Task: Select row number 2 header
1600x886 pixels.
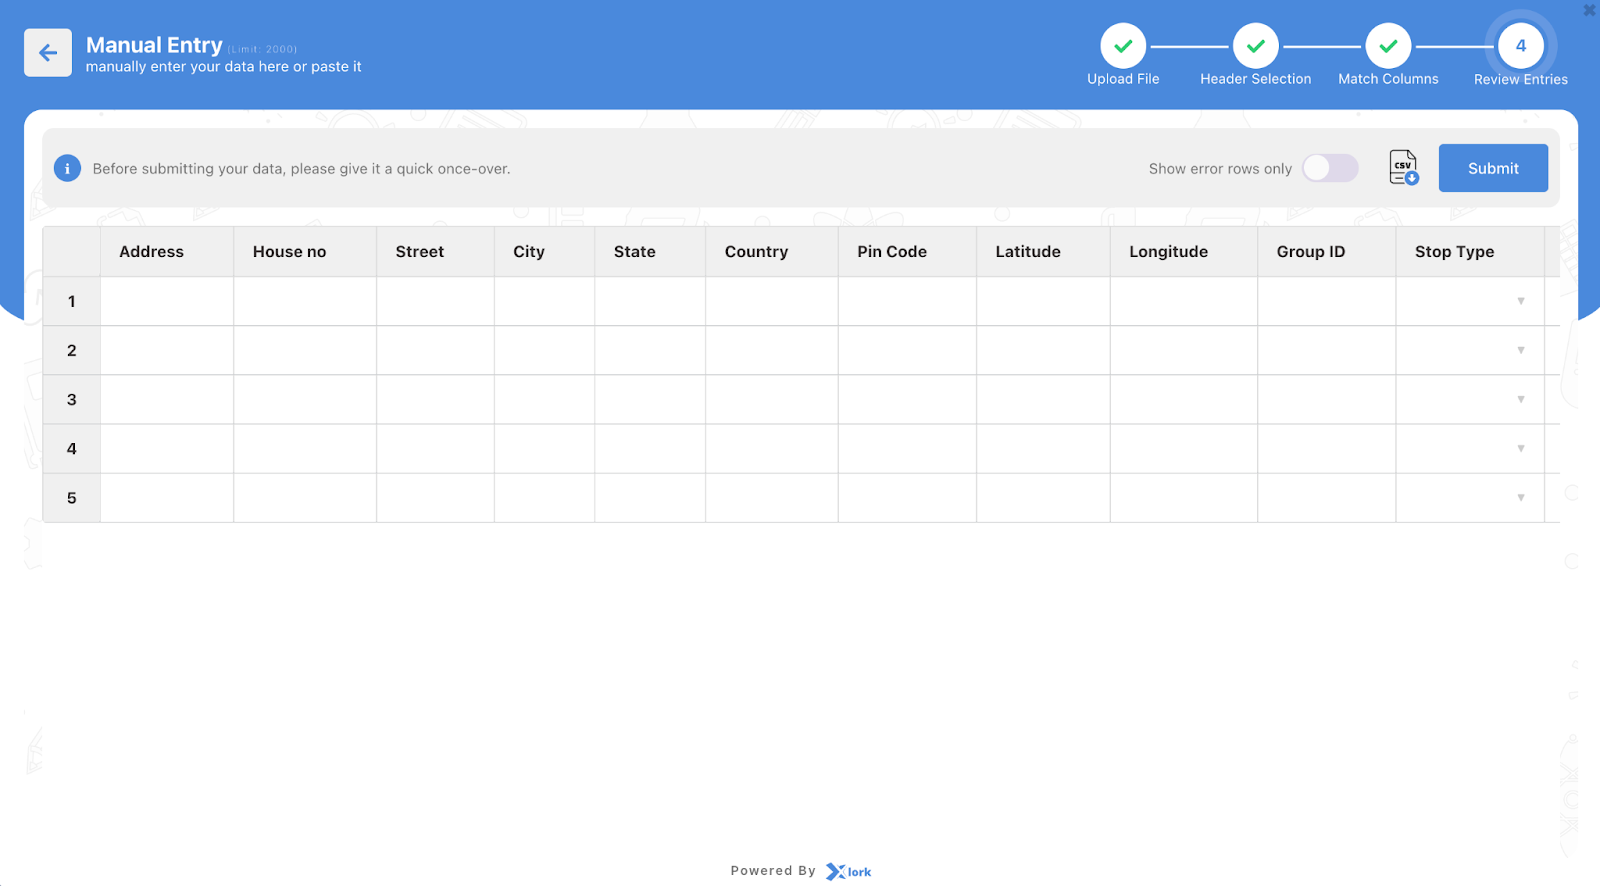Action: coord(72,350)
